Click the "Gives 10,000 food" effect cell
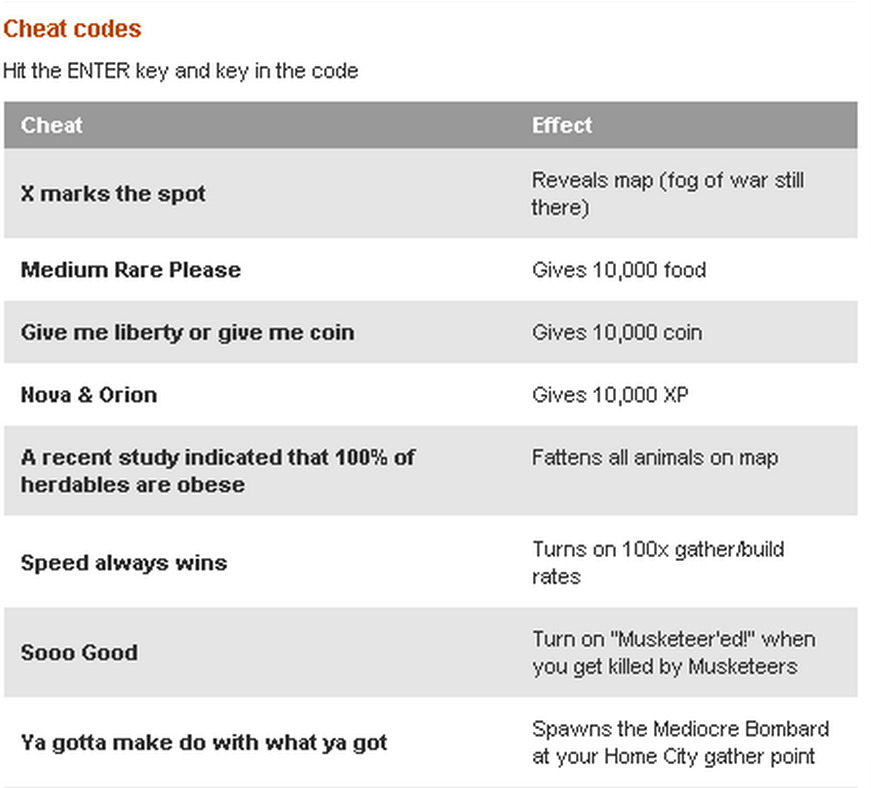Screen dimensions: 871x788 (619, 270)
